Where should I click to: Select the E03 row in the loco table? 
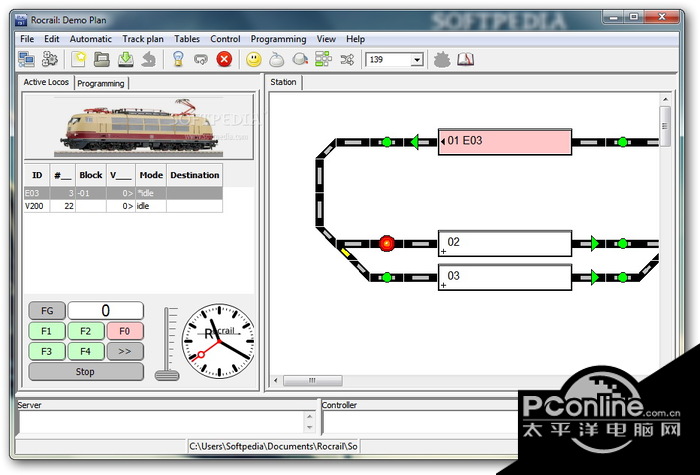coord(123,193)
